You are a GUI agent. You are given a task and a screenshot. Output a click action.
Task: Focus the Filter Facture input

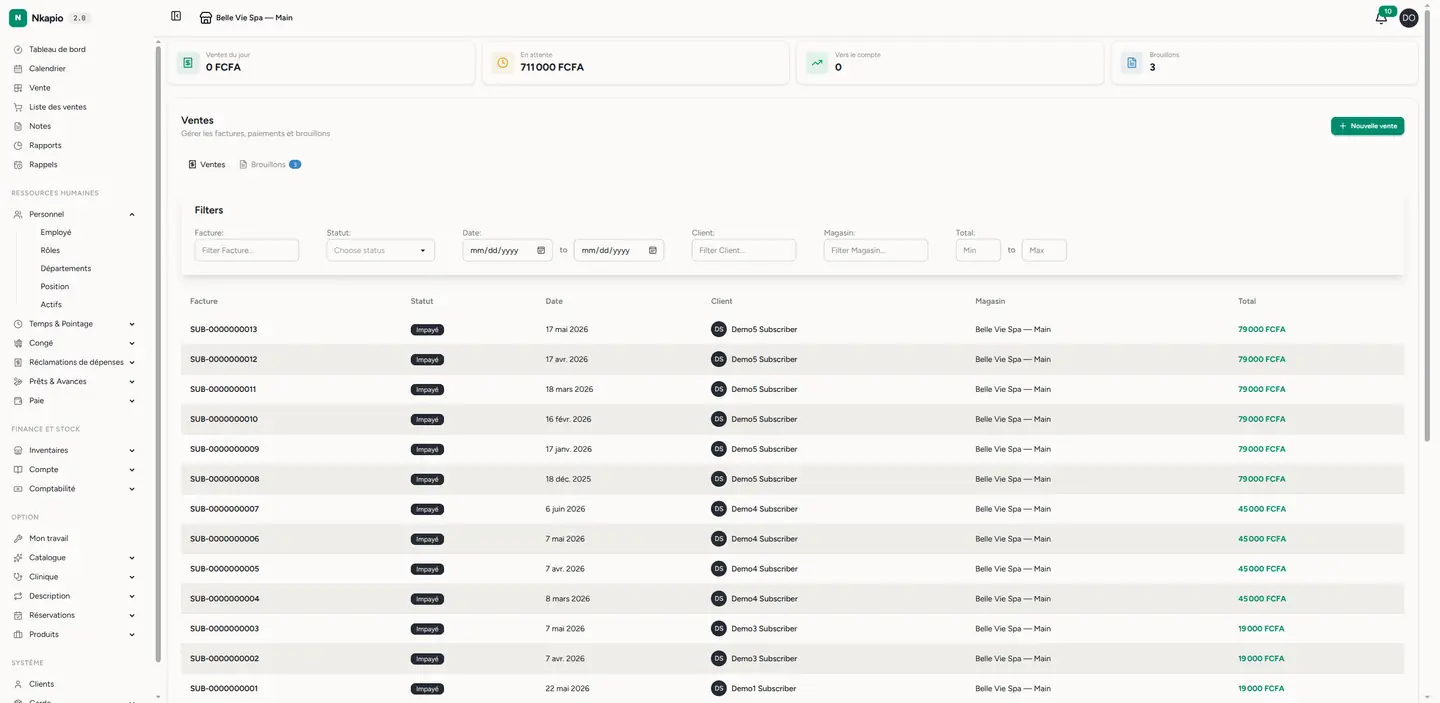click(247, 250)
